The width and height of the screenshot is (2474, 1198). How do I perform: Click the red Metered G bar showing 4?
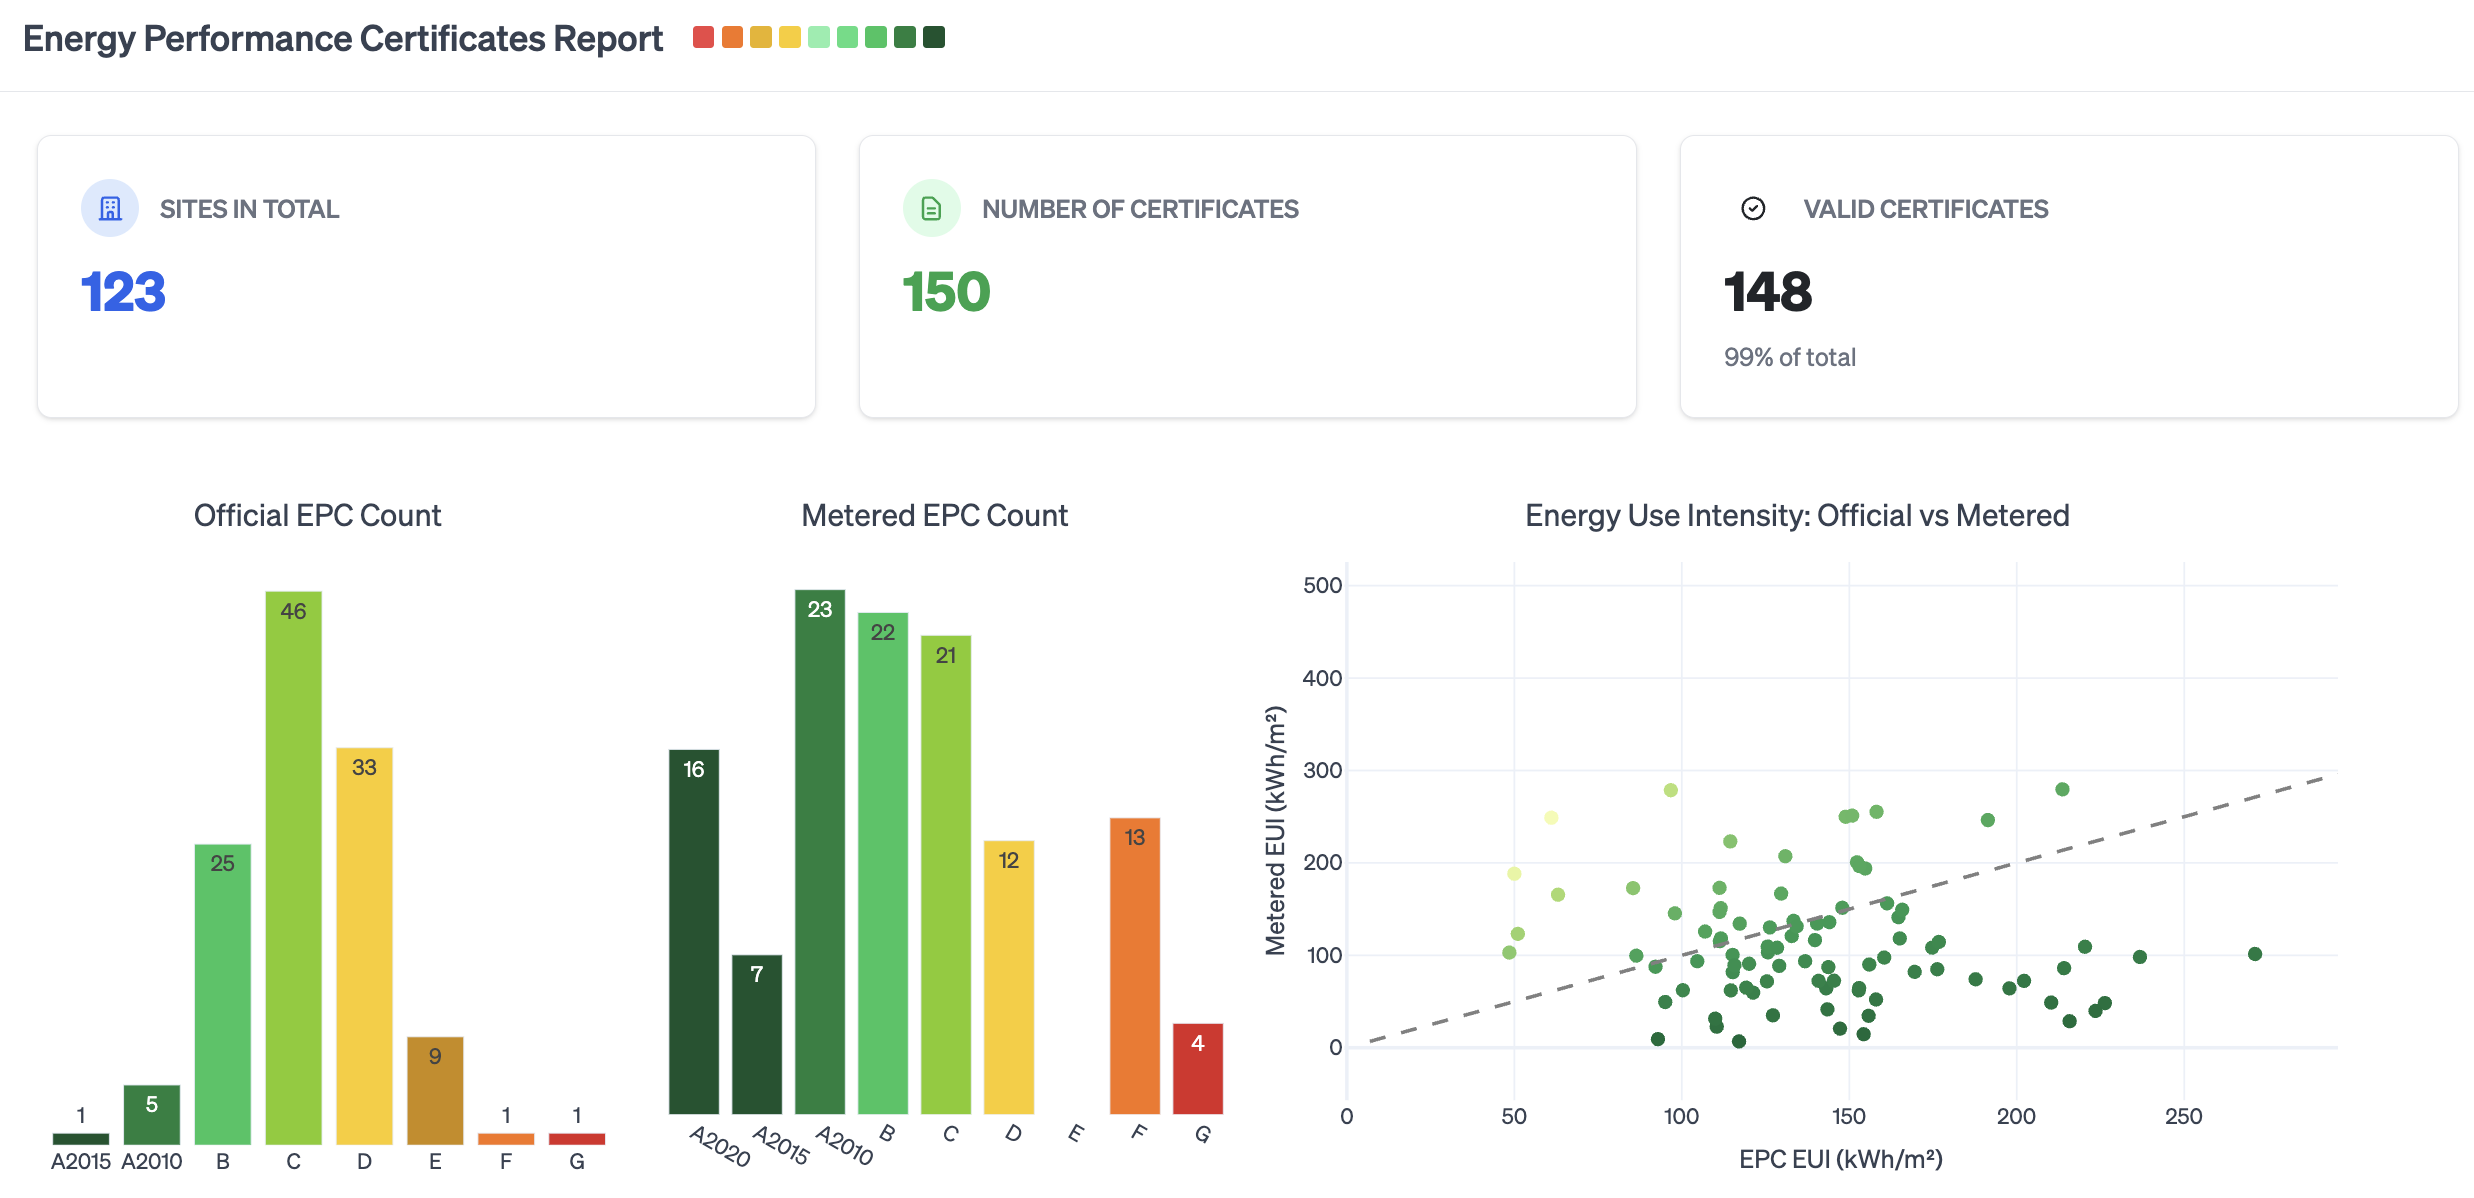(x=1197, y=1068)
